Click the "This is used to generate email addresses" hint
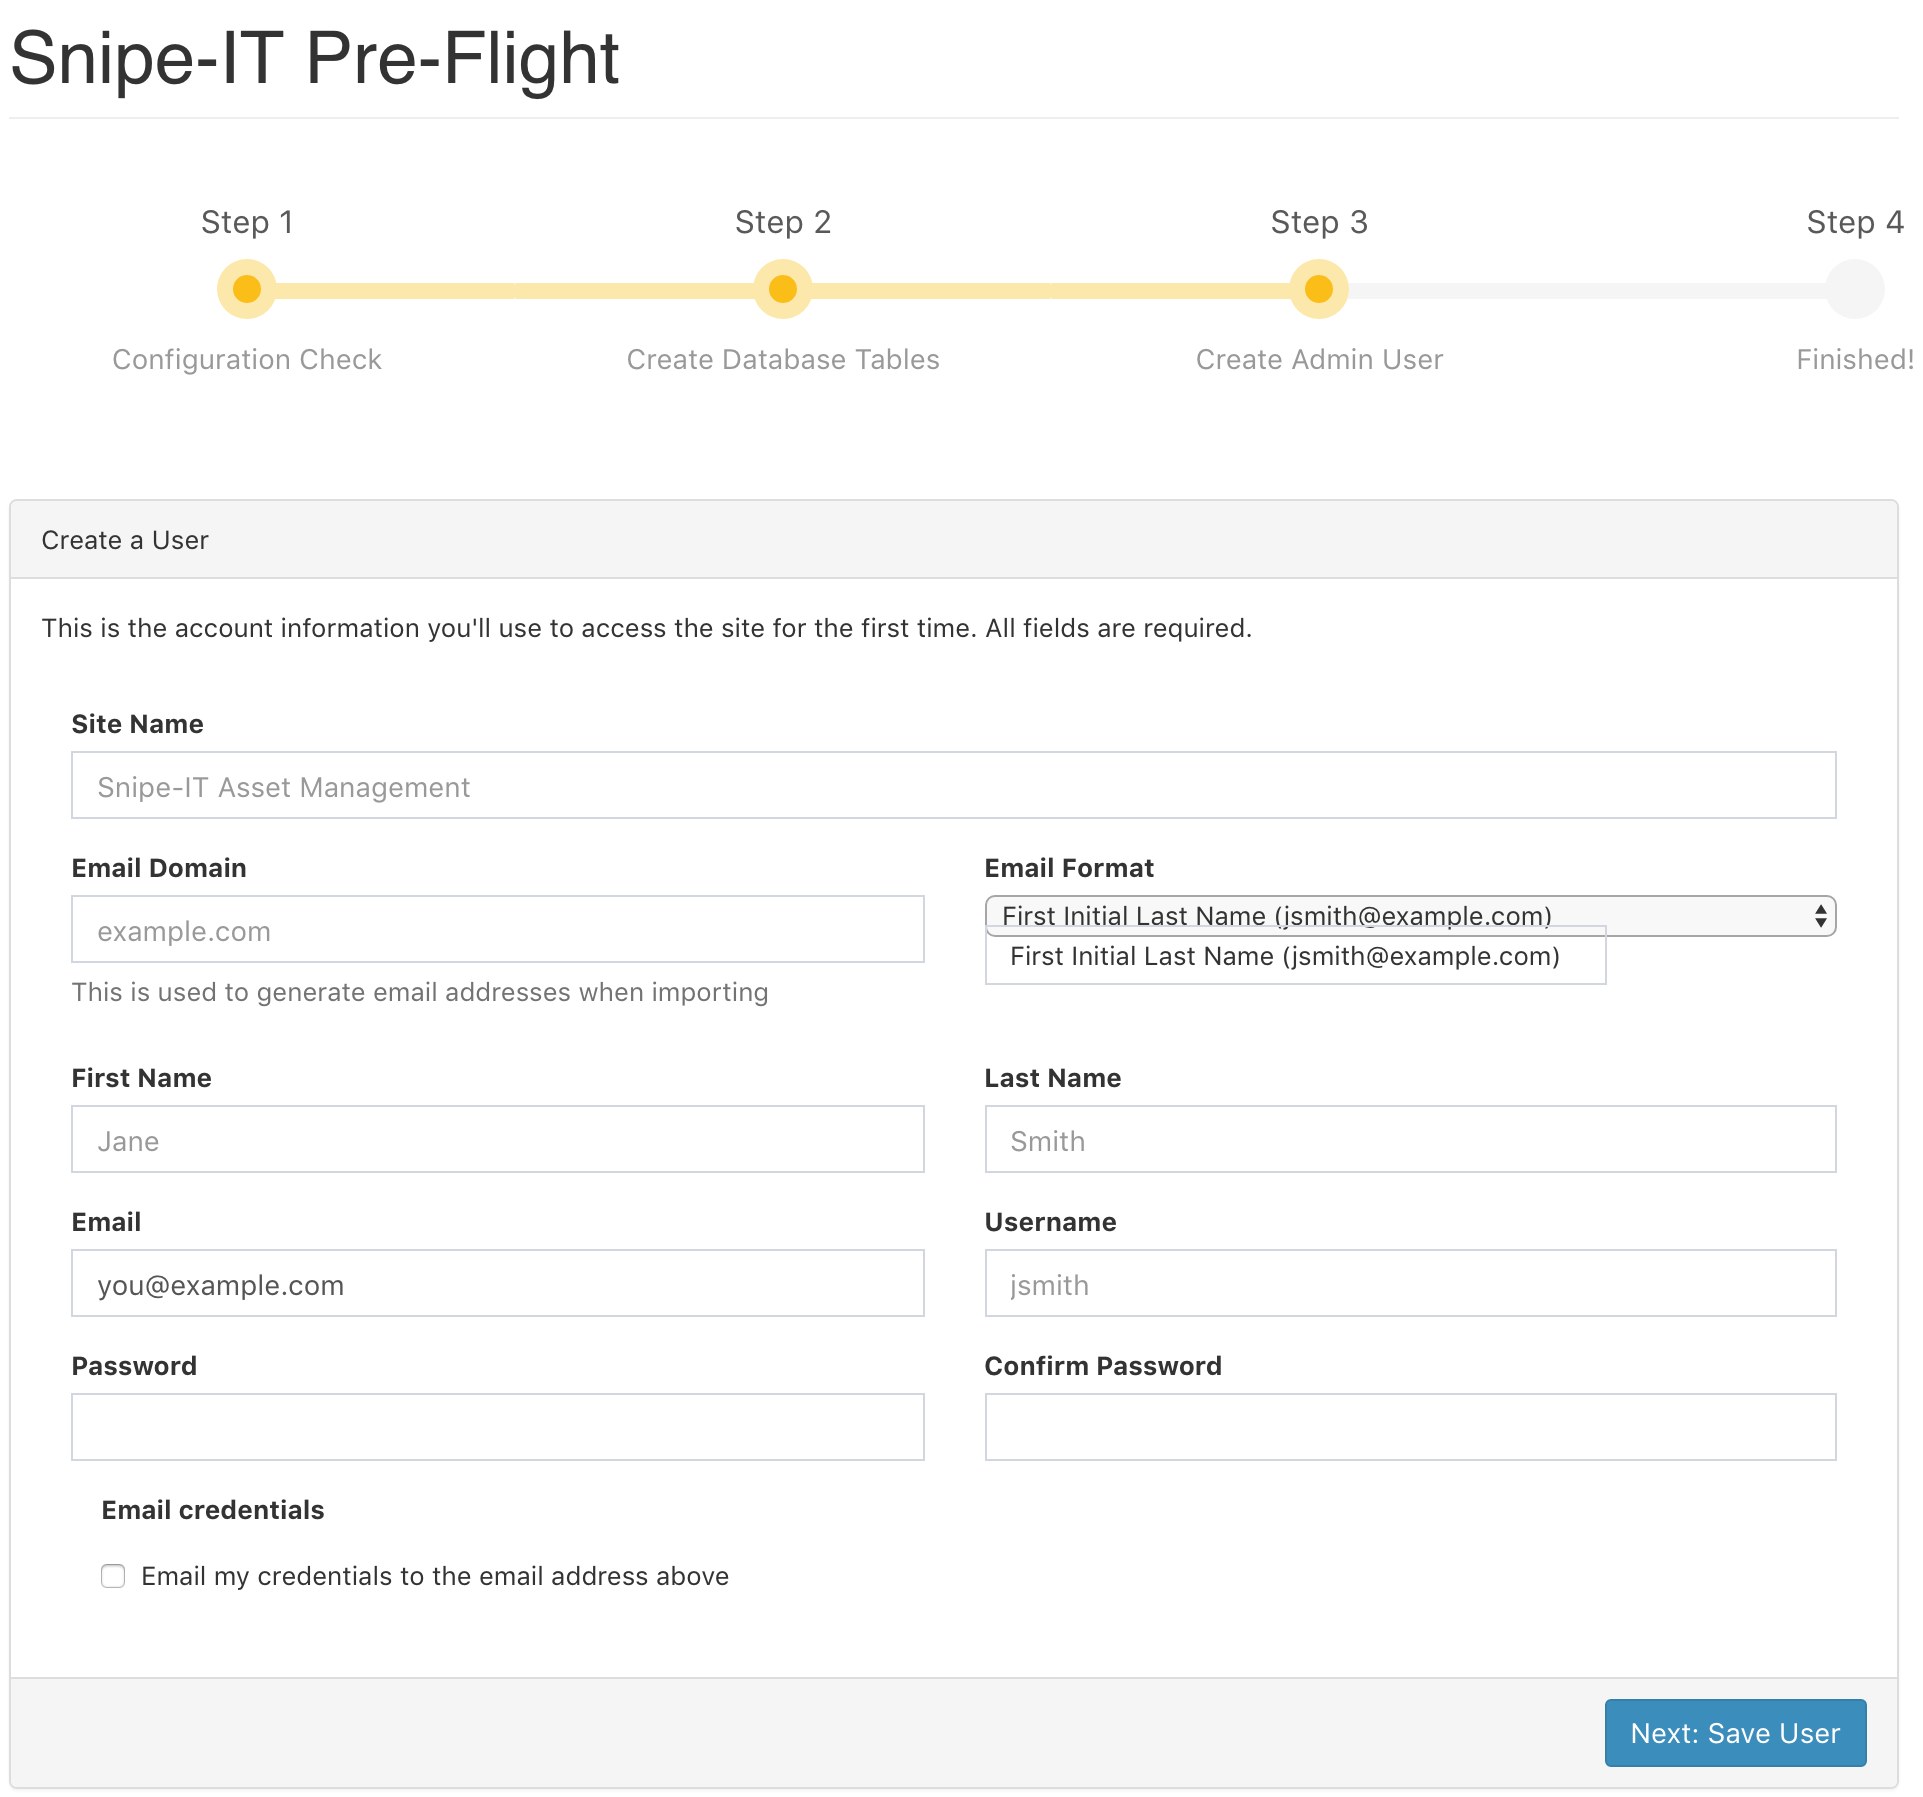Viewport: 1923px width, 1797px height. click(x=420, y=992)
